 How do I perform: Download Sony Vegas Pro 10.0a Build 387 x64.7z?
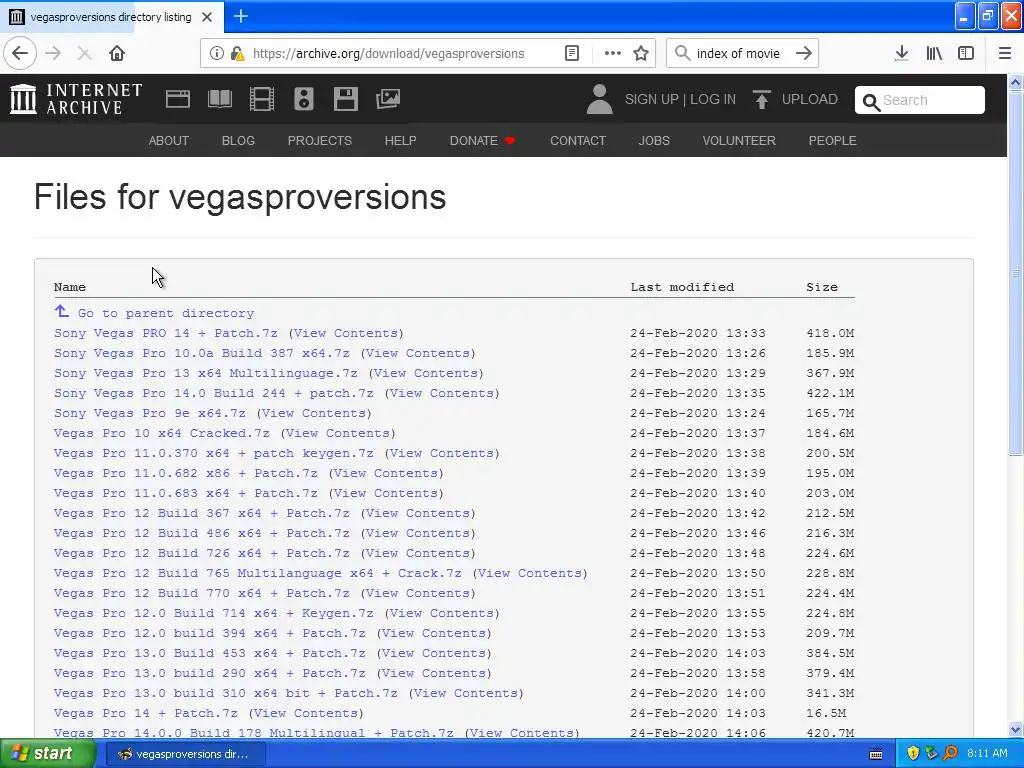202,353
